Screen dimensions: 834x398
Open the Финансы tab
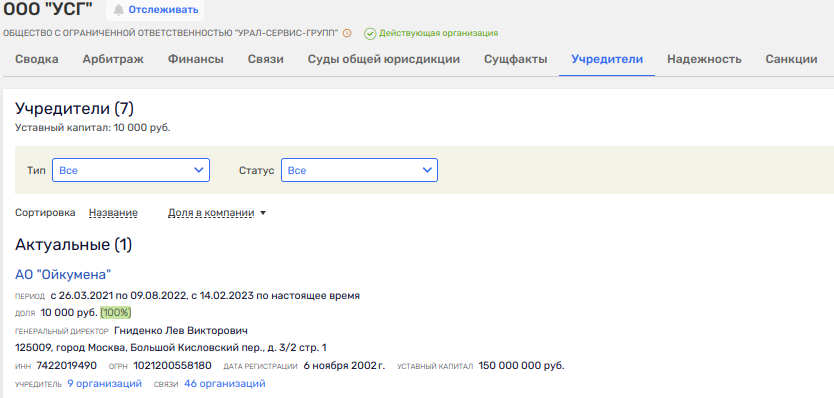[196, 59]
